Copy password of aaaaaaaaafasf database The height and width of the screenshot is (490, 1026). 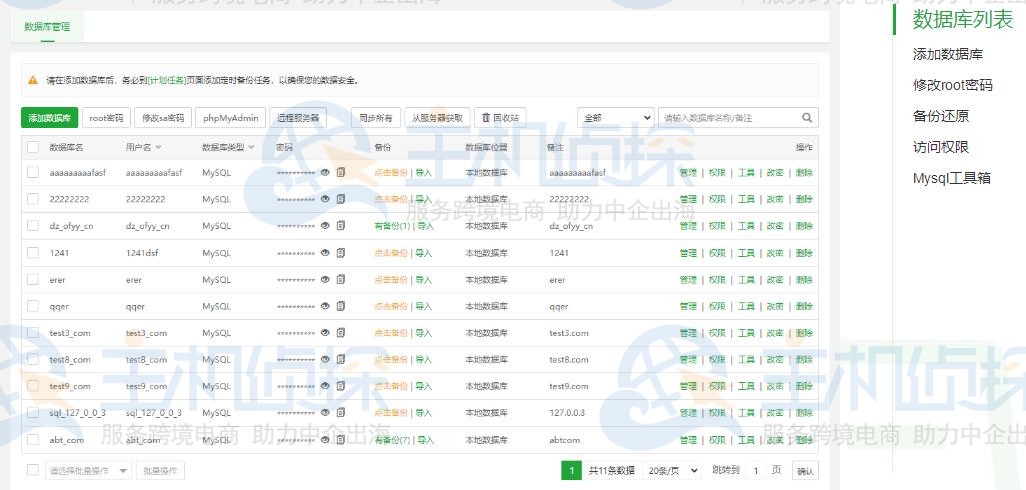340,172
